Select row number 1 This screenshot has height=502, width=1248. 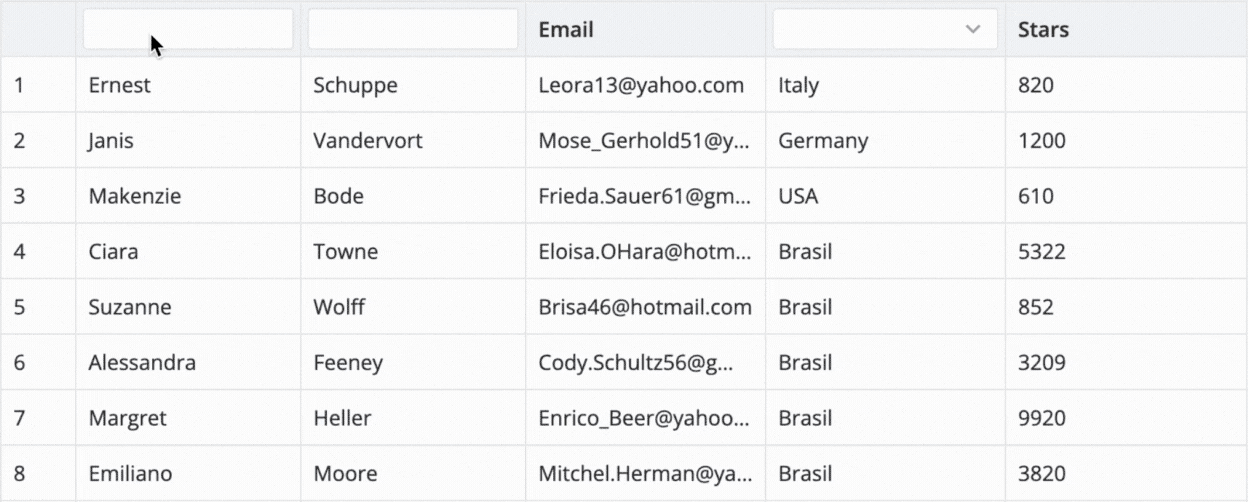click(19, 86)
